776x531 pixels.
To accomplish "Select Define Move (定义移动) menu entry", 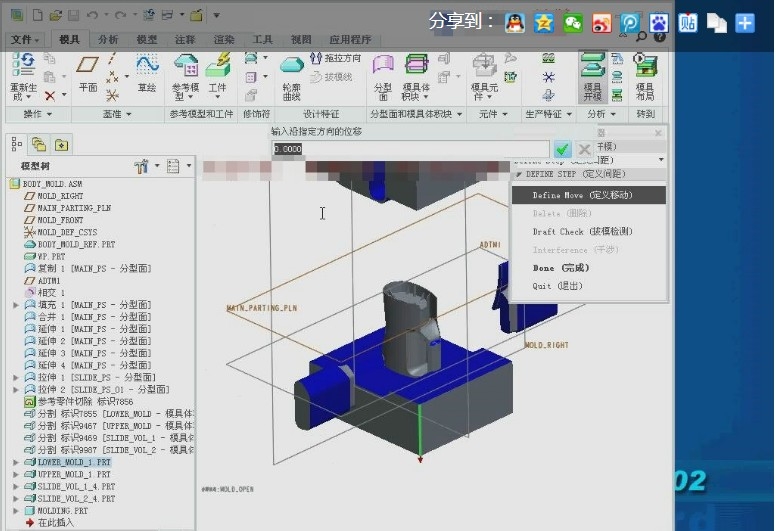I will click(x=589, y=195).
